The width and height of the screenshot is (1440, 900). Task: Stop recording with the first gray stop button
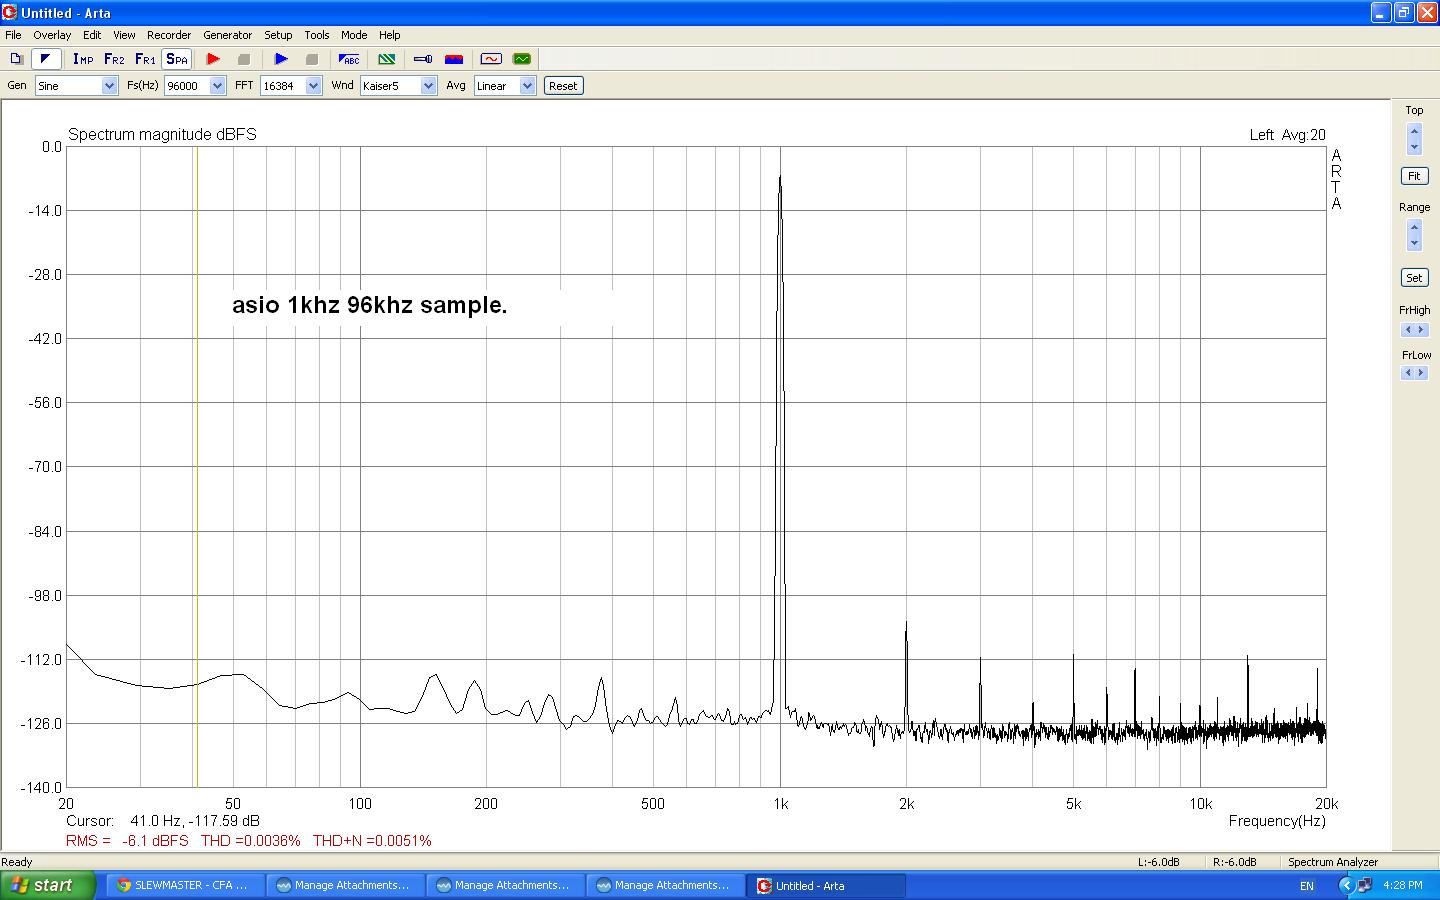tap(243, 59)
